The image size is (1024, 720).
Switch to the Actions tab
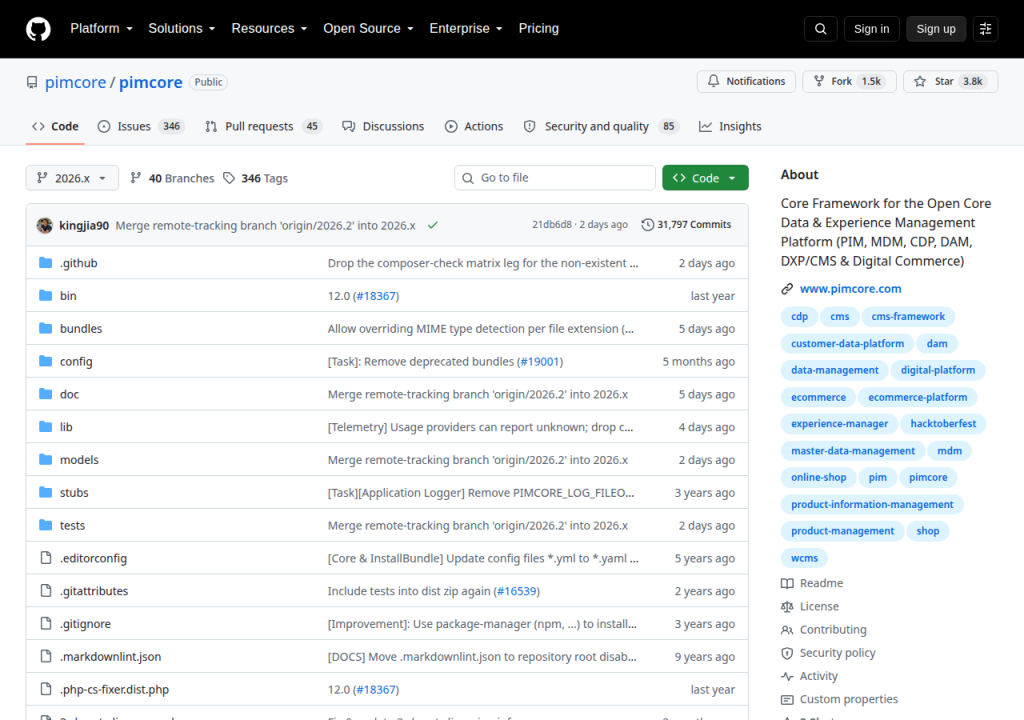(x=474, y=126)
